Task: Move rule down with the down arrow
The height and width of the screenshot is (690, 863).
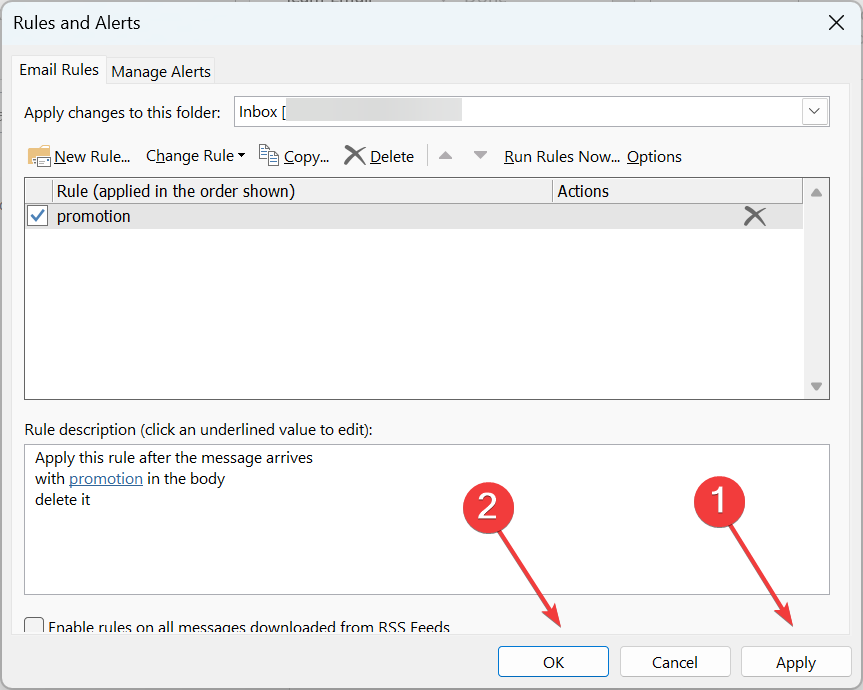Action: [x=480, y=156]
